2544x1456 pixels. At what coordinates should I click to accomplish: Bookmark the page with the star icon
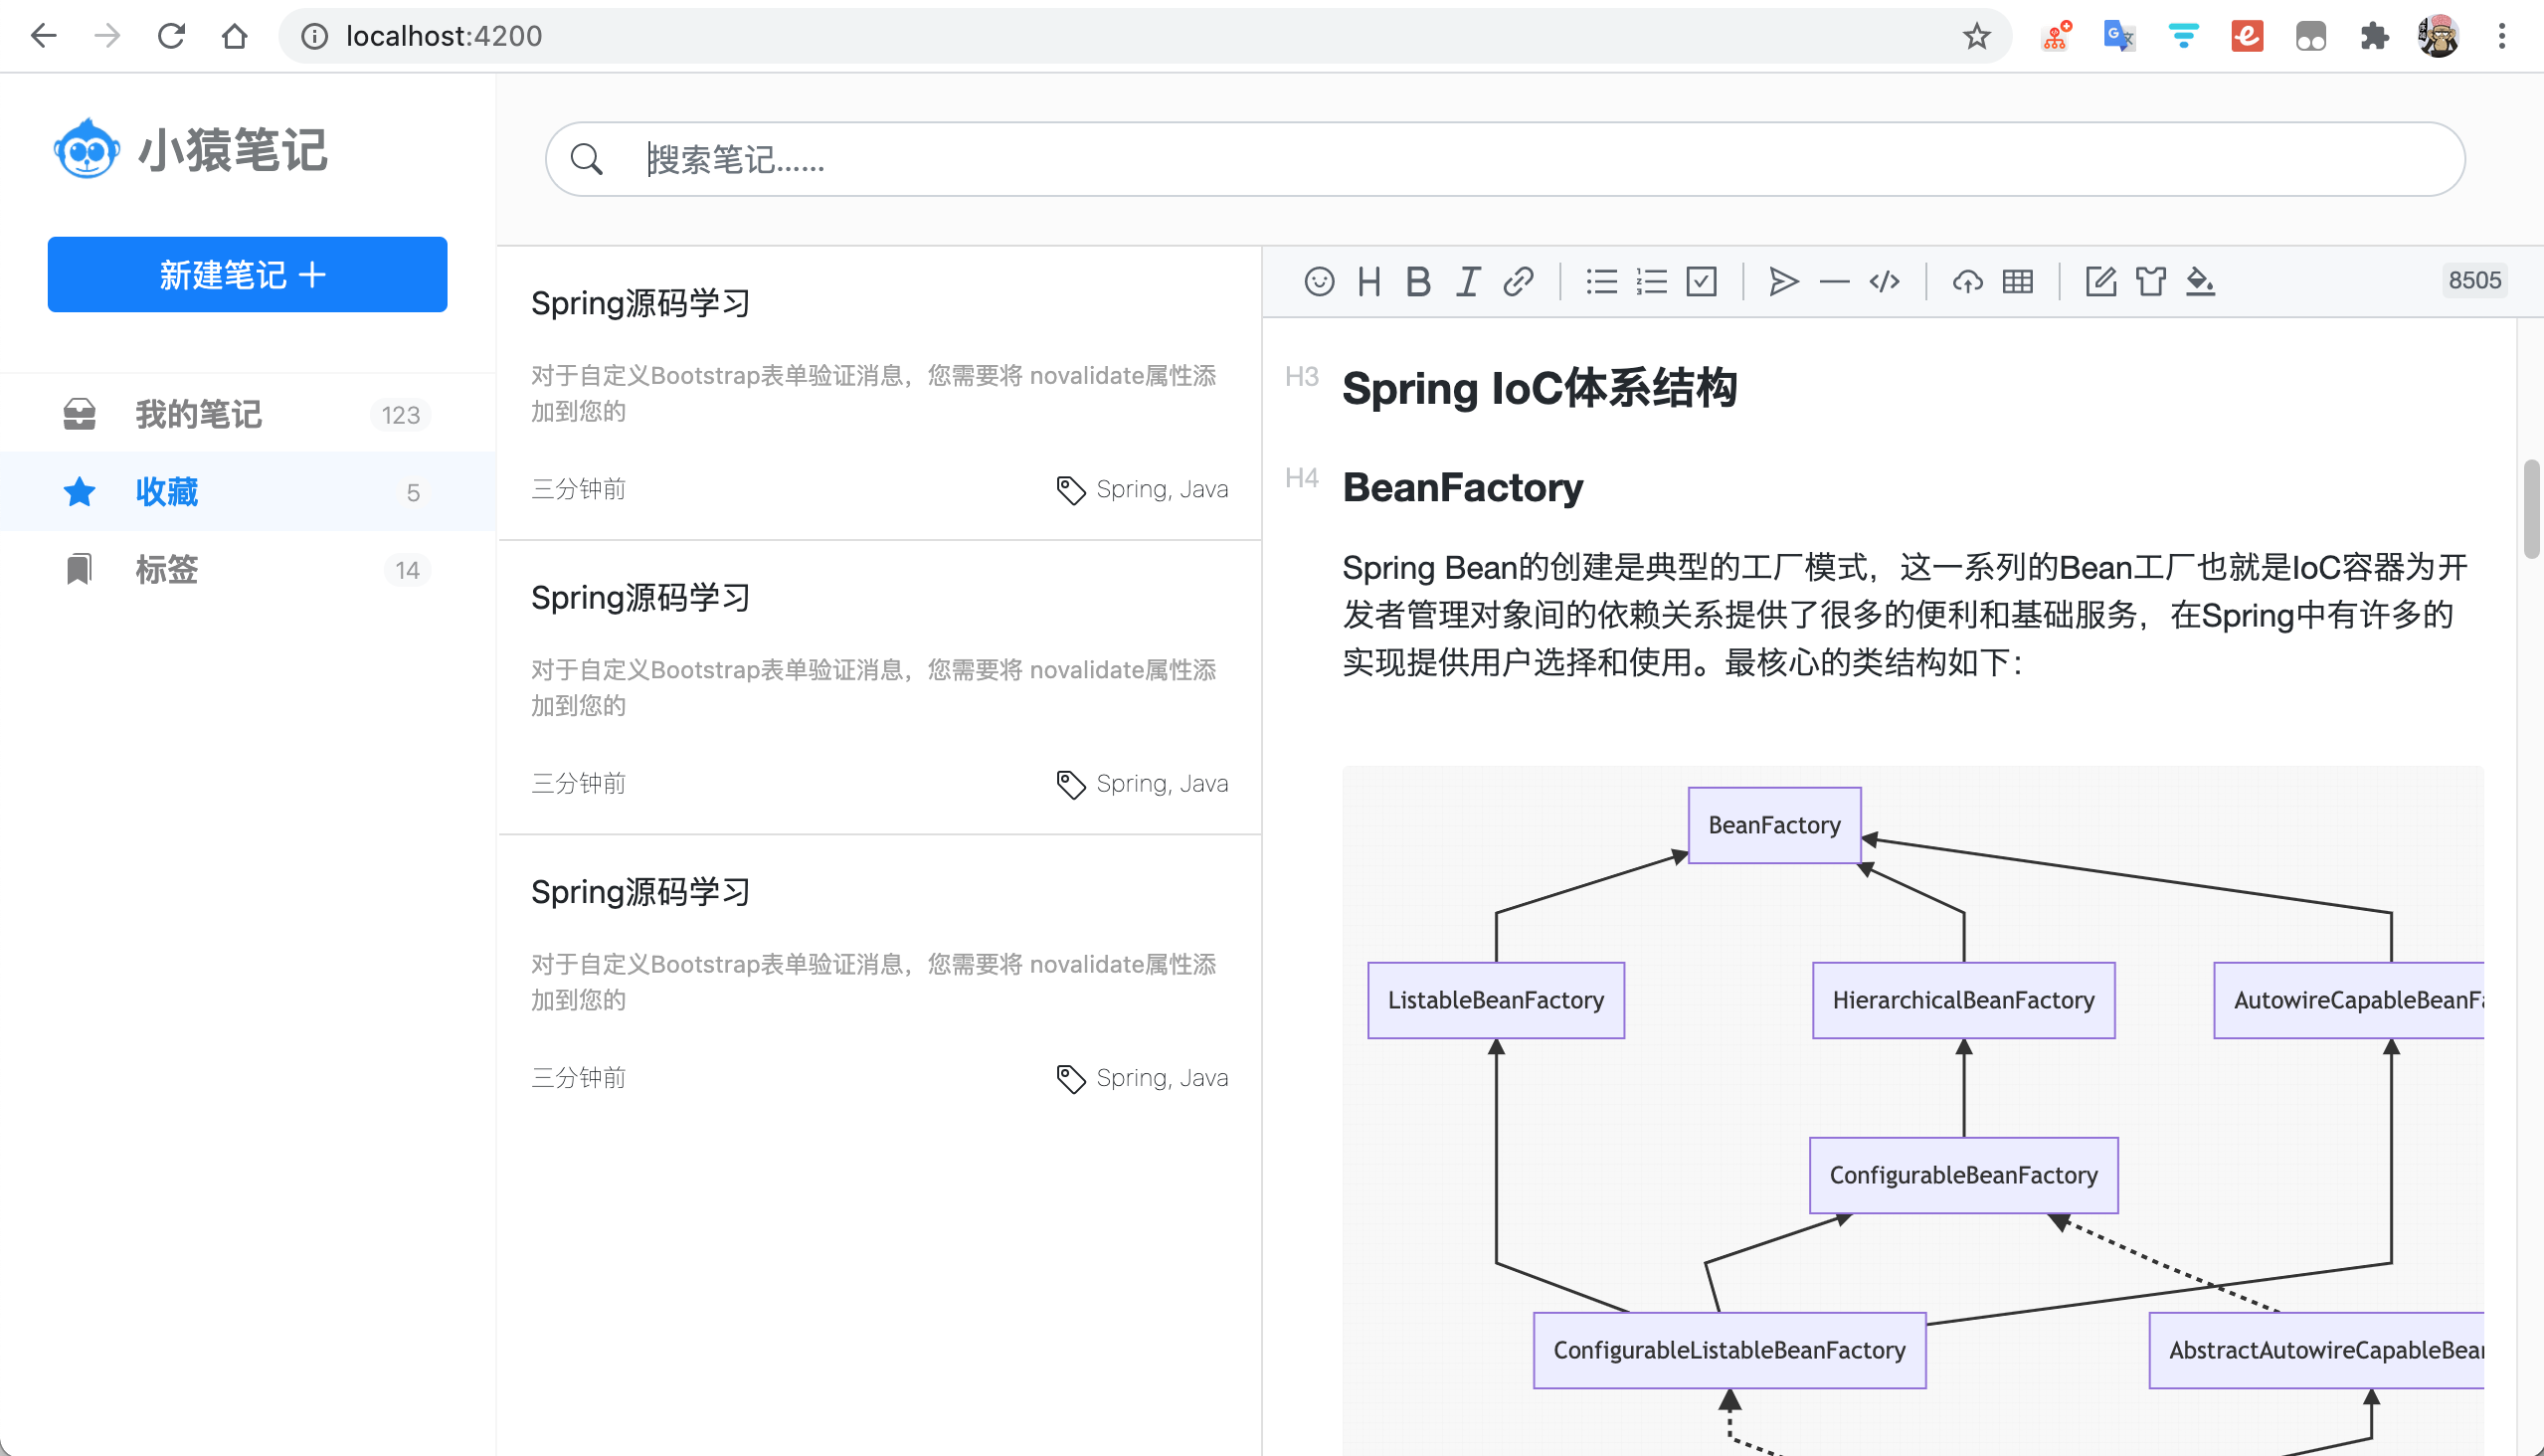coord(1976,36)
